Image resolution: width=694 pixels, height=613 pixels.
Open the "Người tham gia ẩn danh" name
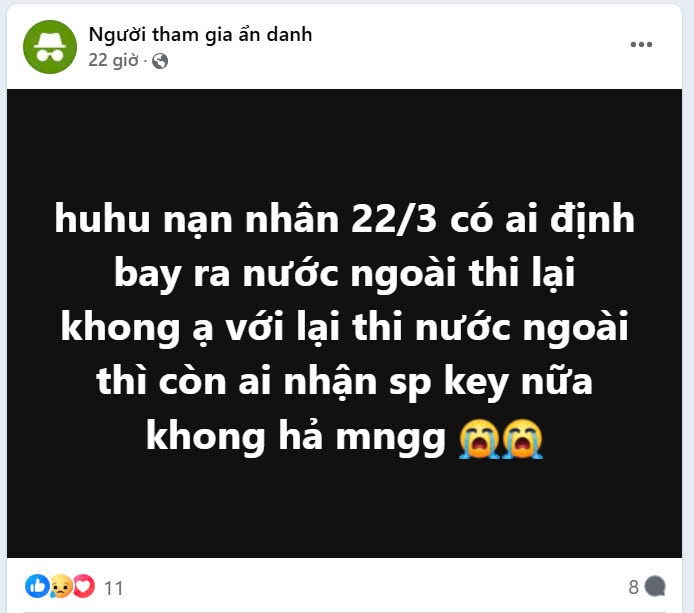[x=200, y=35]
